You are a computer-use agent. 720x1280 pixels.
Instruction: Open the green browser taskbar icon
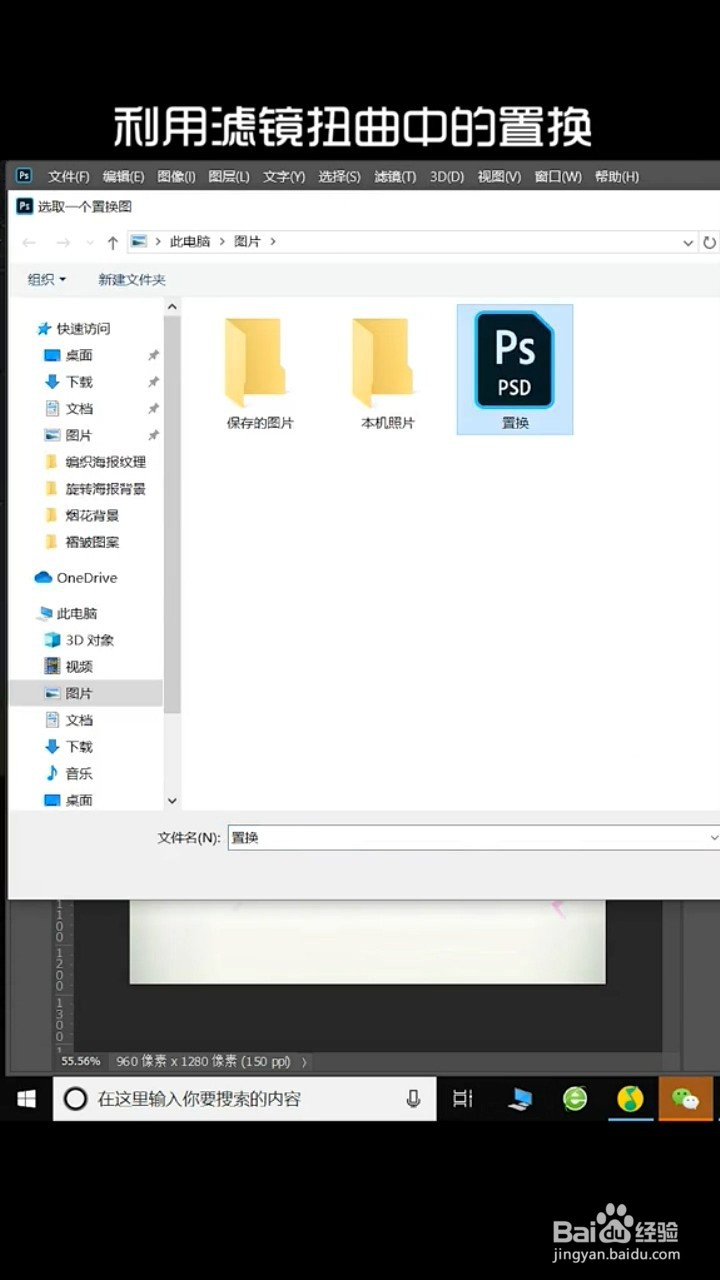click(575, 1099)
